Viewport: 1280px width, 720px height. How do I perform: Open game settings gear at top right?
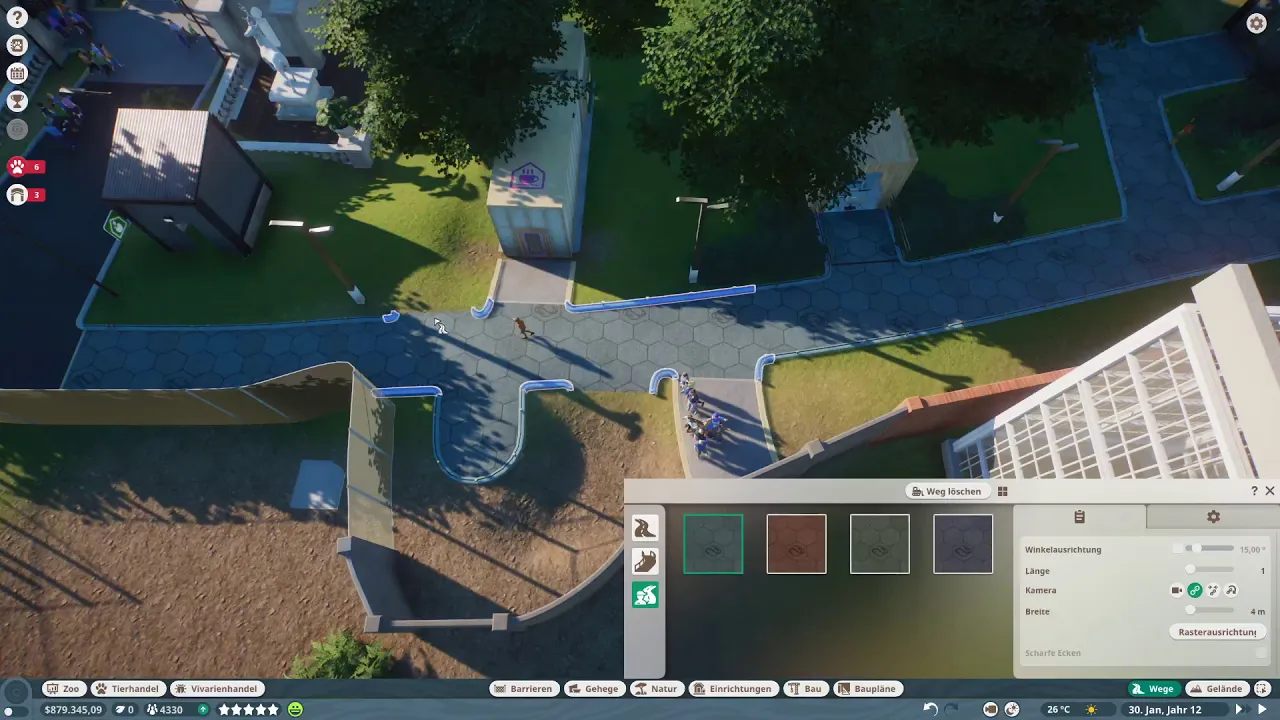pyautogui.click(x=1257, y=24)
